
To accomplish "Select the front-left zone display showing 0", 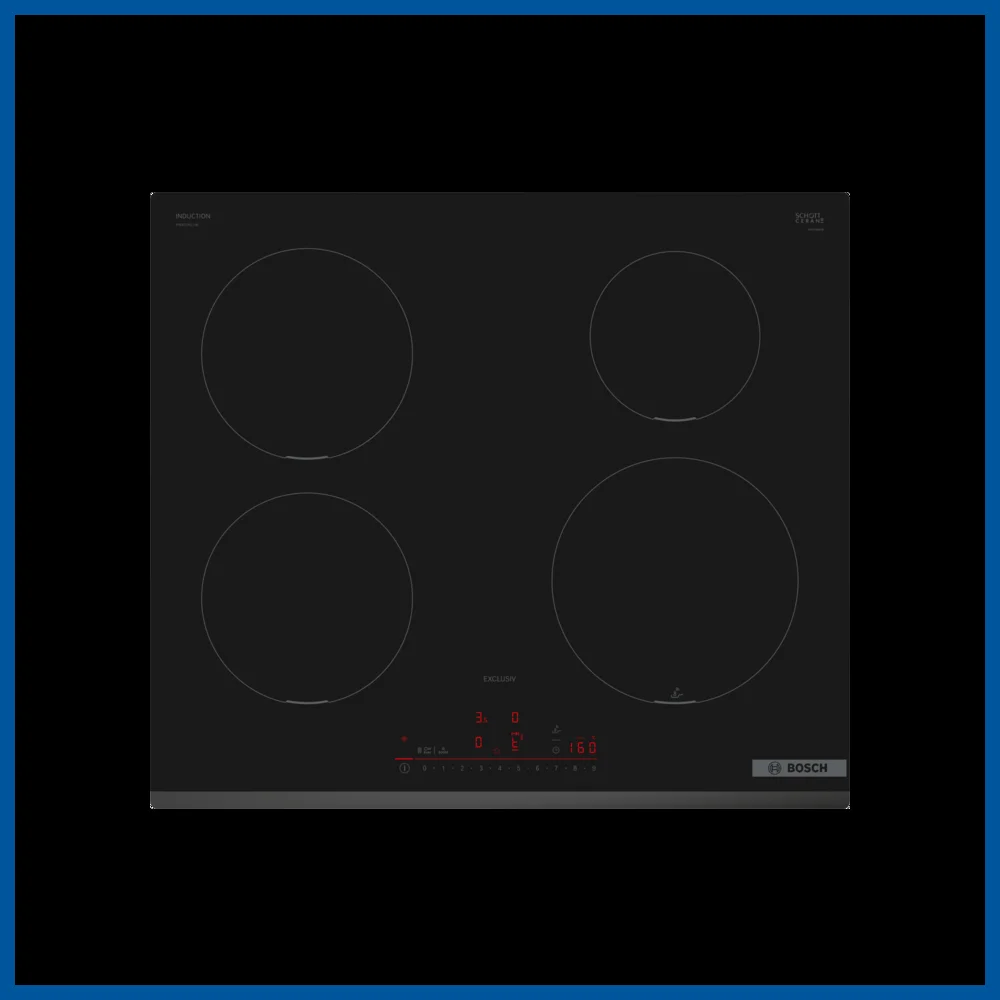I will 478,742.
